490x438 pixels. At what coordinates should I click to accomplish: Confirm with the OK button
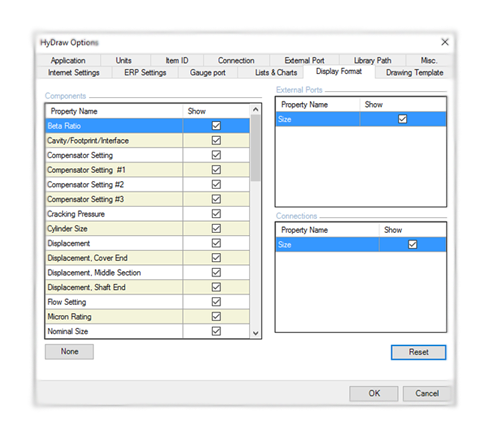click(x=374, y=393)
